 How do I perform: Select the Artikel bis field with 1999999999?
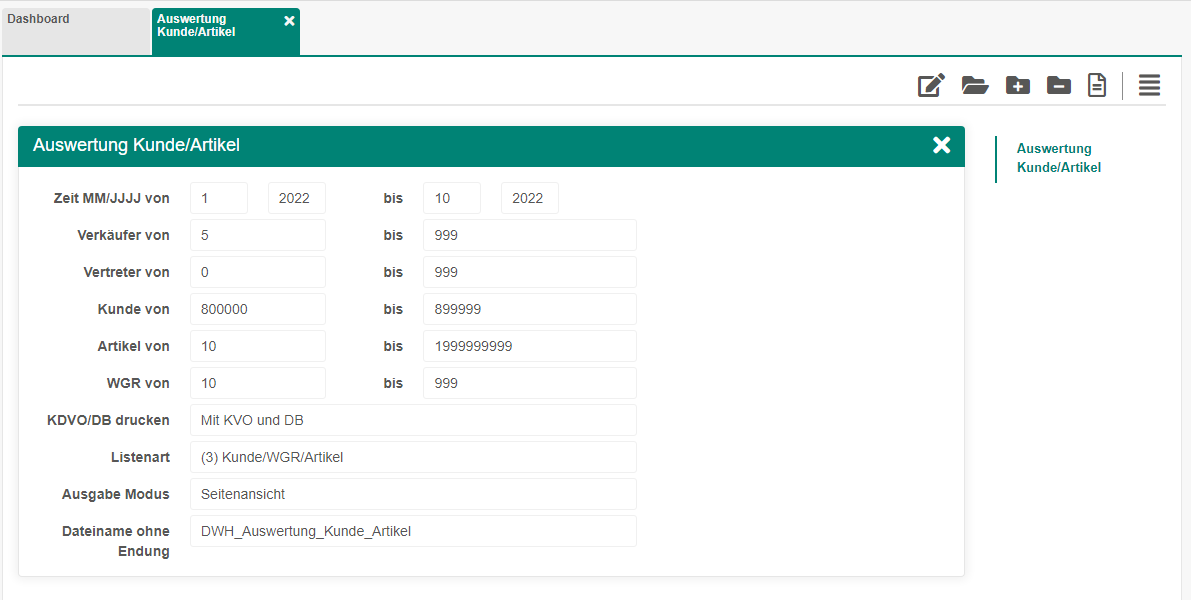(529, 346)
